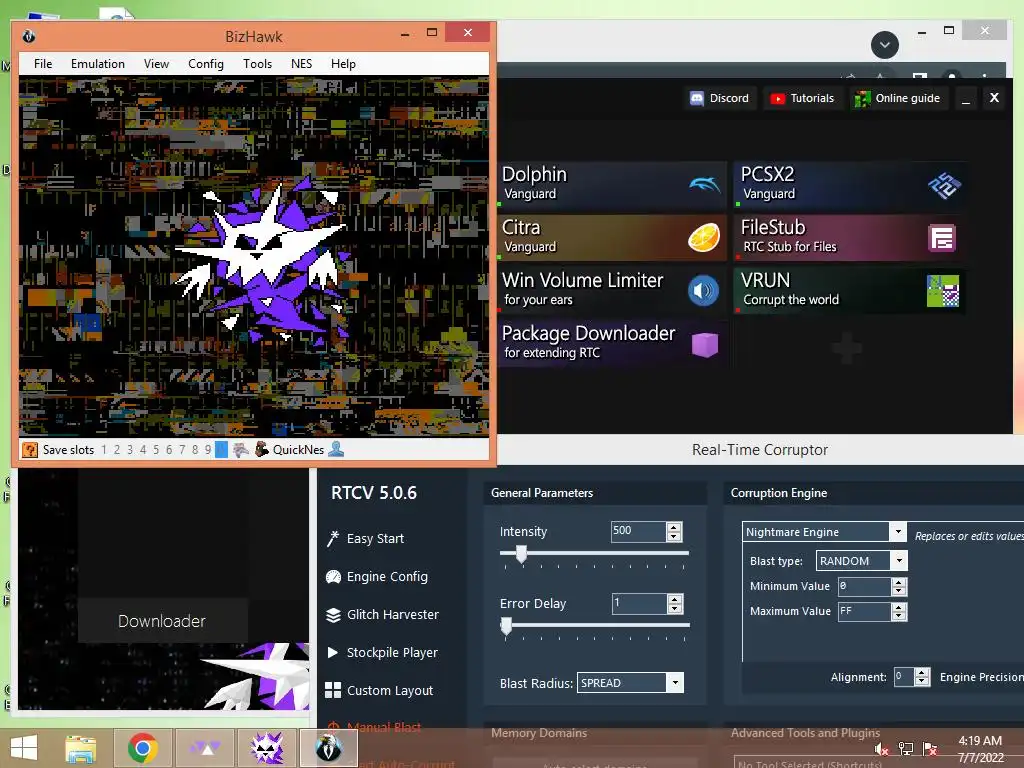
Task: Open the Online guide link
Action: pyautogui.click(x=898, y=98)
